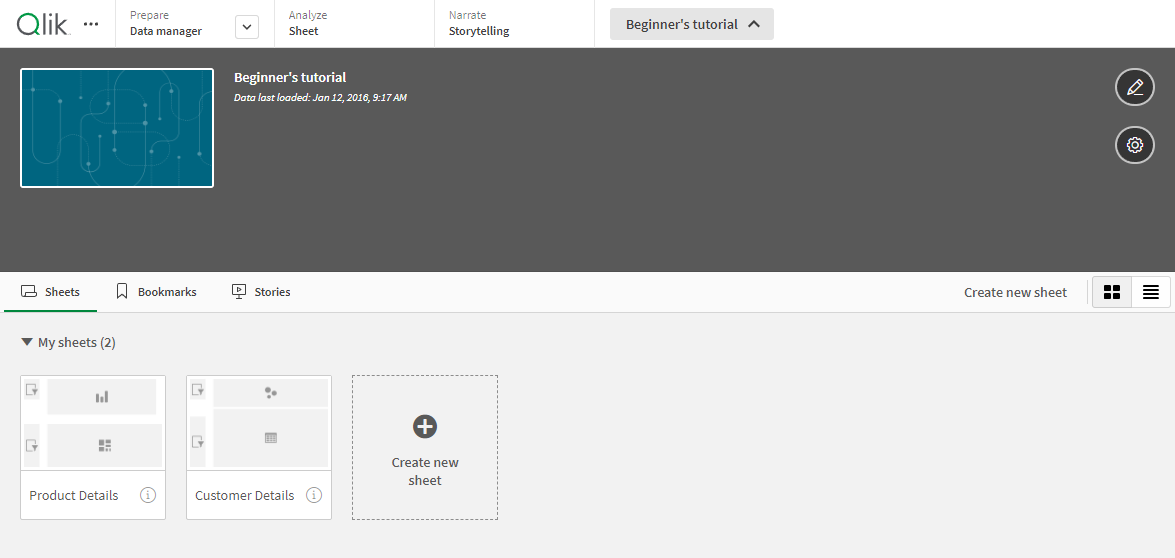
Task: Open the three-dot navigation menu
Action: pos(91,24)
